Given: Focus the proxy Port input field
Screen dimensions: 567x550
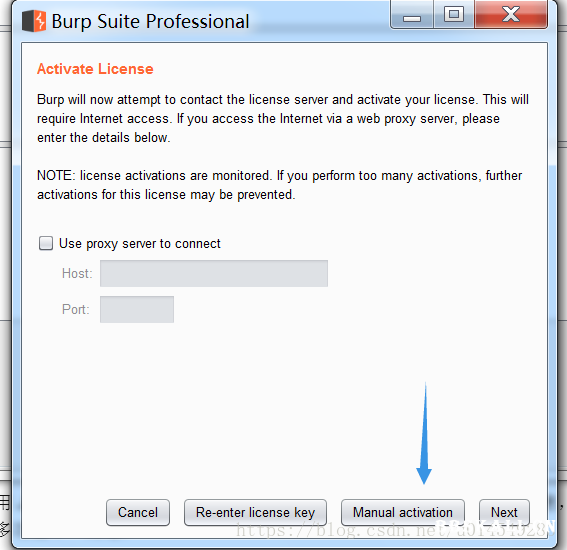Looking at the screenshot, I should pos(137,309).
